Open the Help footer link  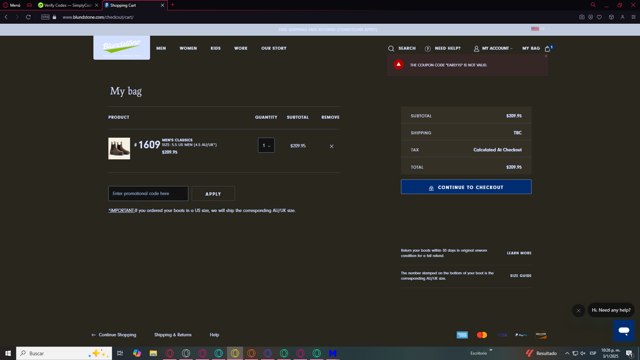214,335
